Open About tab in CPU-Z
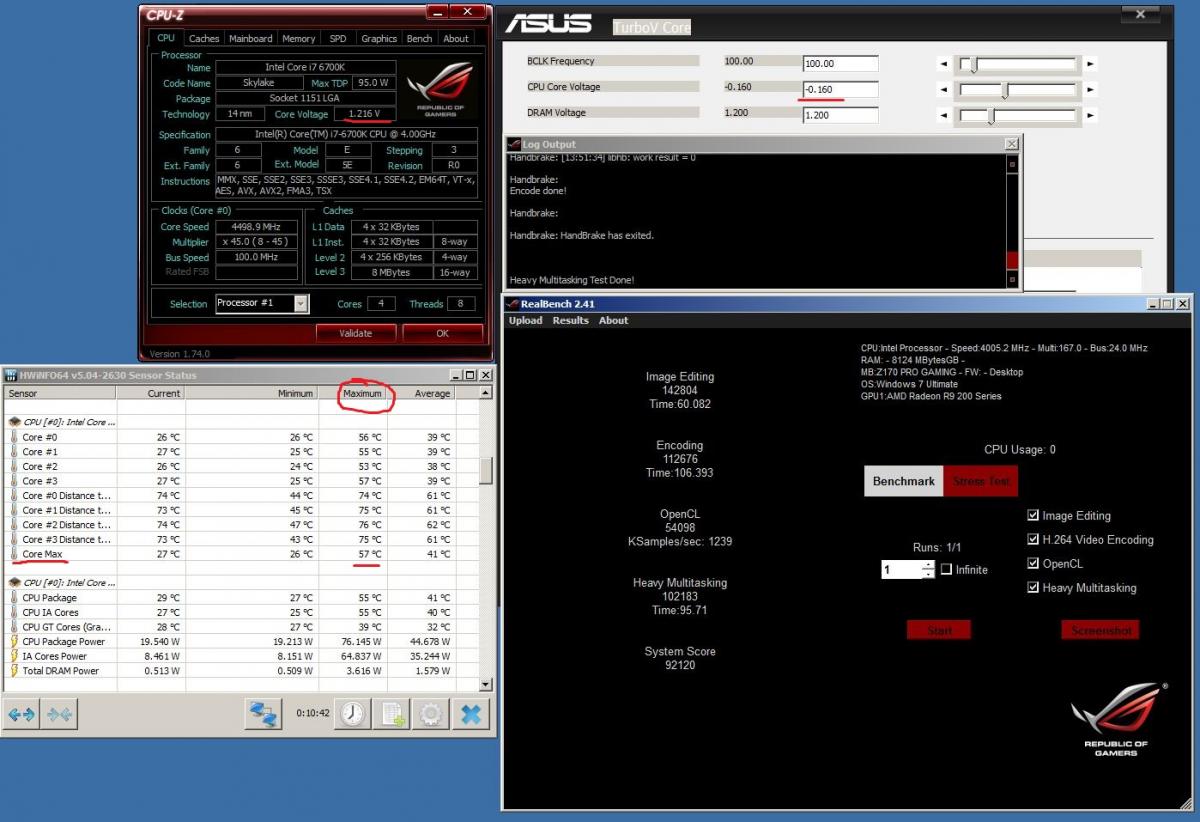Viewport: 1200px width, 822px height. (456, 38)
